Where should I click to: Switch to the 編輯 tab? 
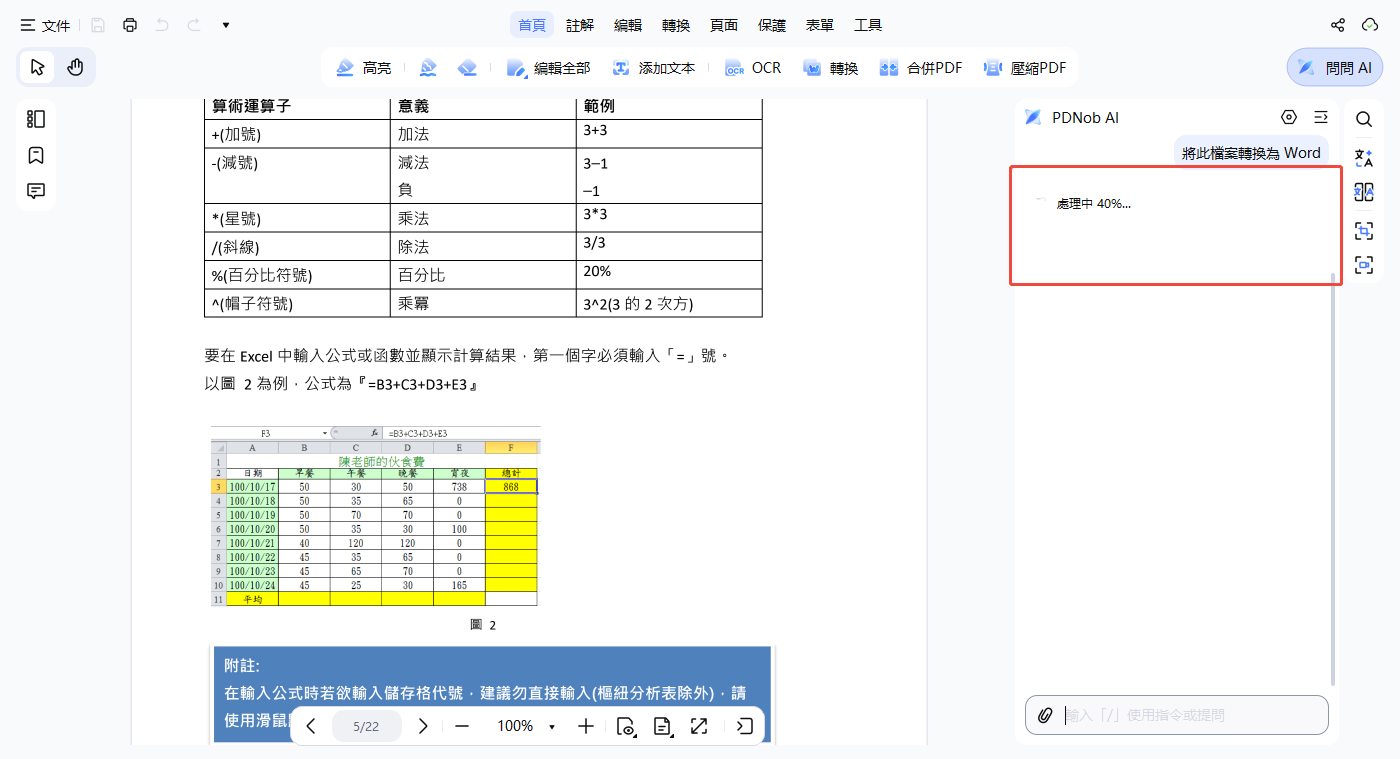(x=628, y=25)
